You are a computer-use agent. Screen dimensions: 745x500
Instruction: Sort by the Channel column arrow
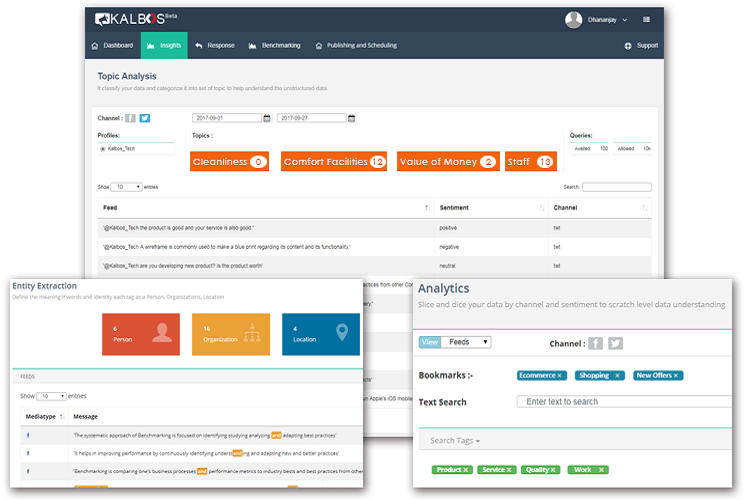pyautogui.click(x=645, y=208)
